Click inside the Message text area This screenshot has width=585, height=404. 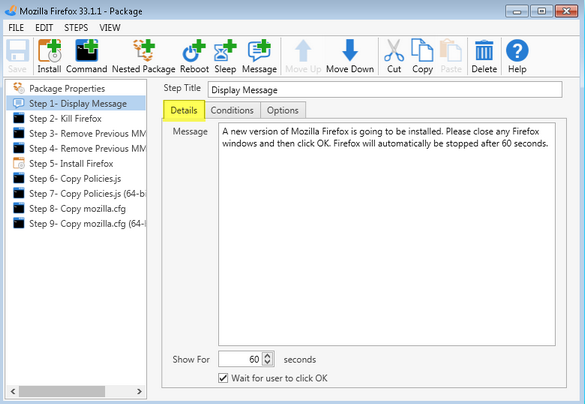point(387,234)
